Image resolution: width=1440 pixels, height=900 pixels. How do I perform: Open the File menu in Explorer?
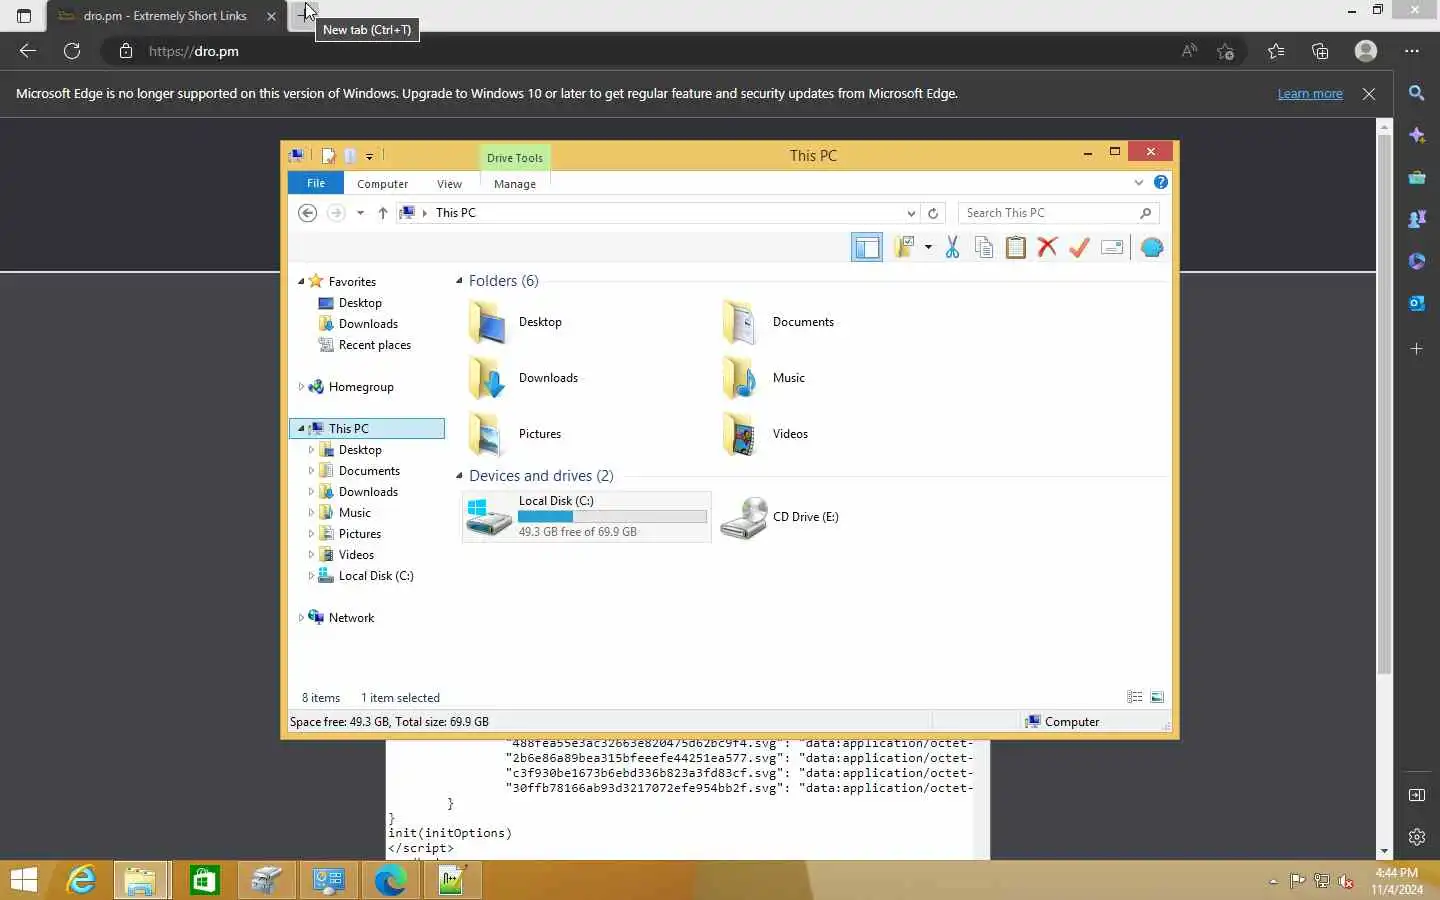[x=316, y=183]
